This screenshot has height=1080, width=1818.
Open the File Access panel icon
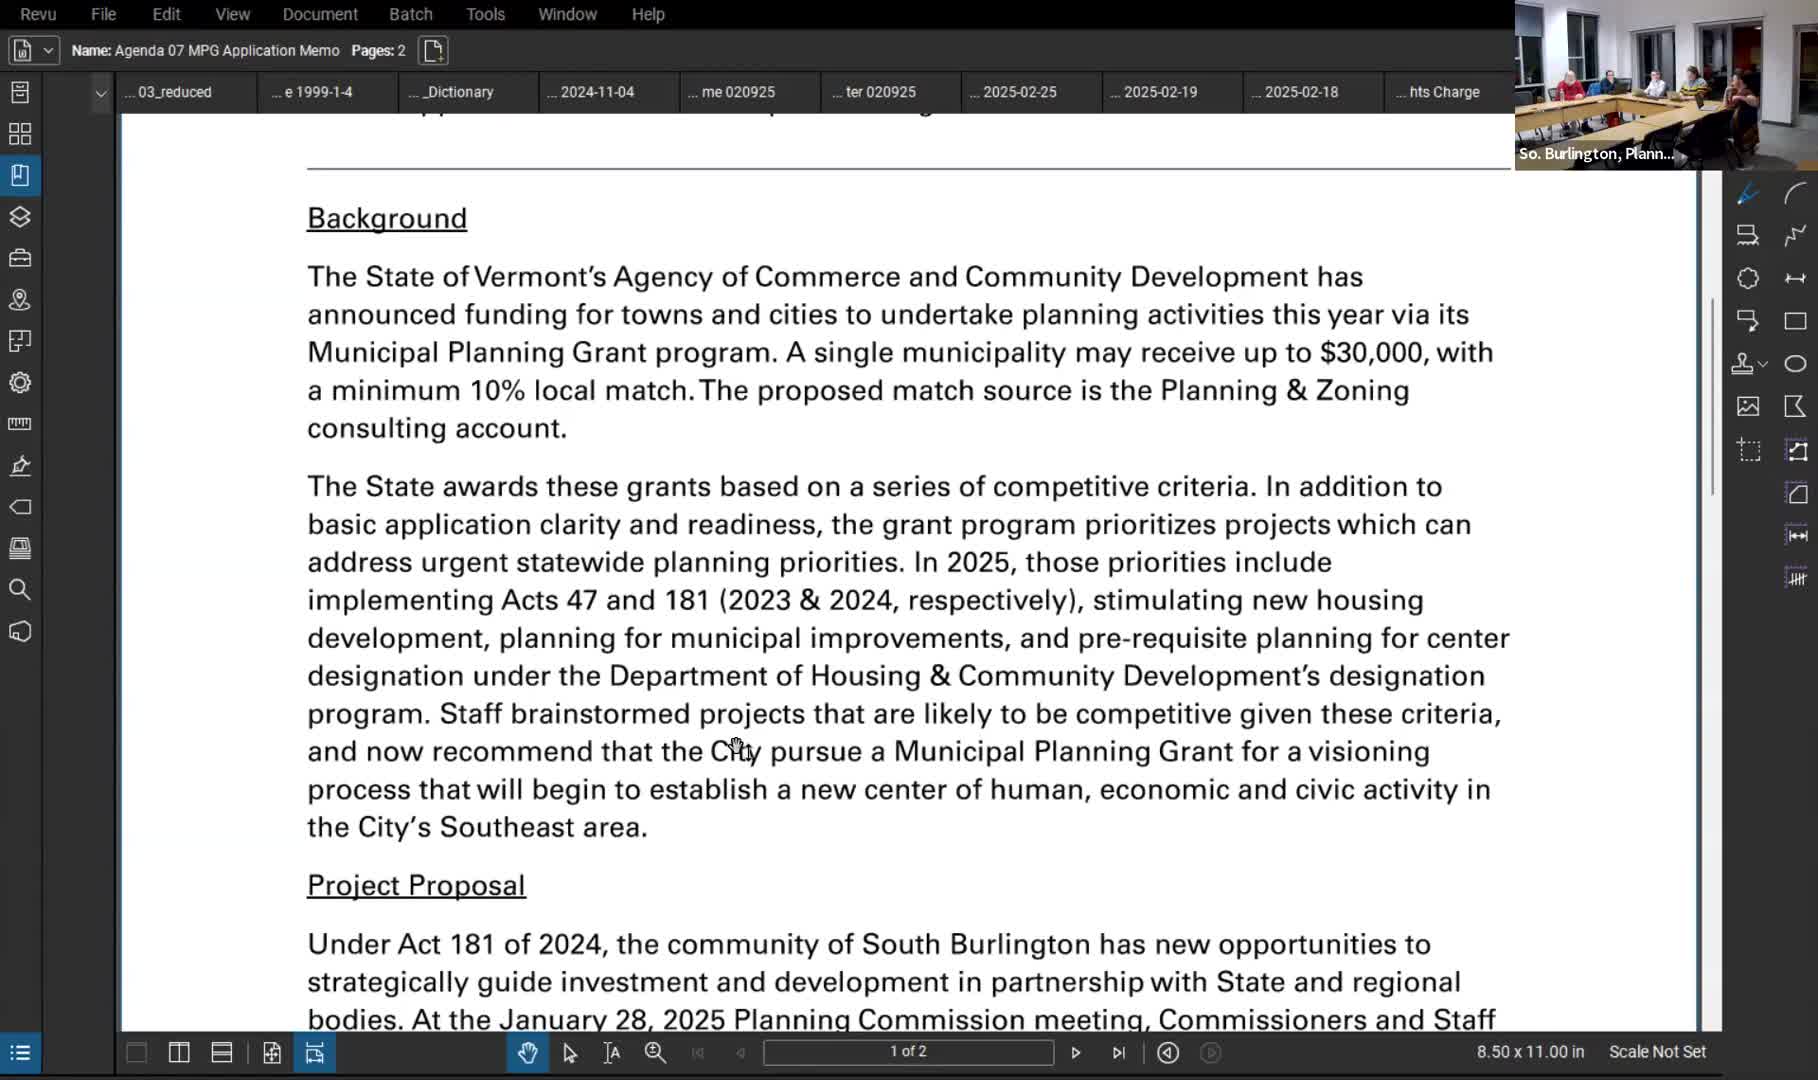tap(20, 92)
